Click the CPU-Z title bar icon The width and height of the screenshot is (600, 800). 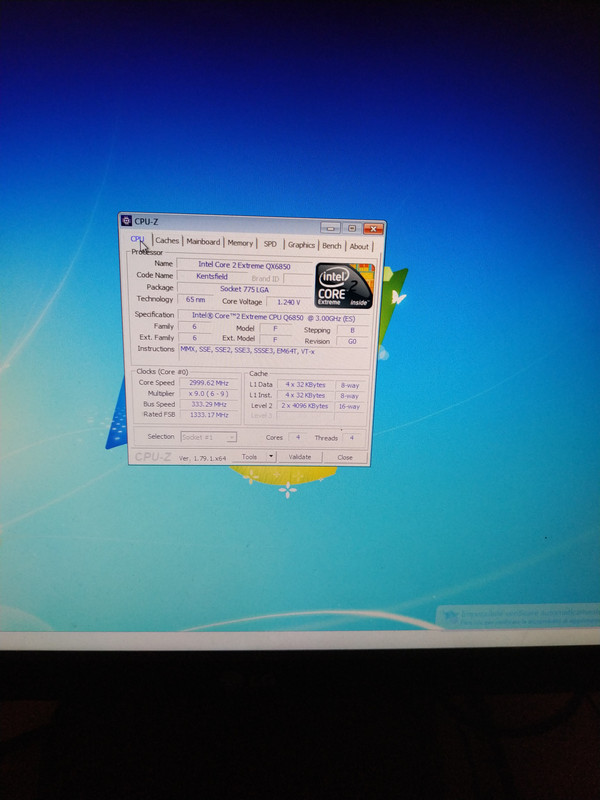click(x=126, y=220)
